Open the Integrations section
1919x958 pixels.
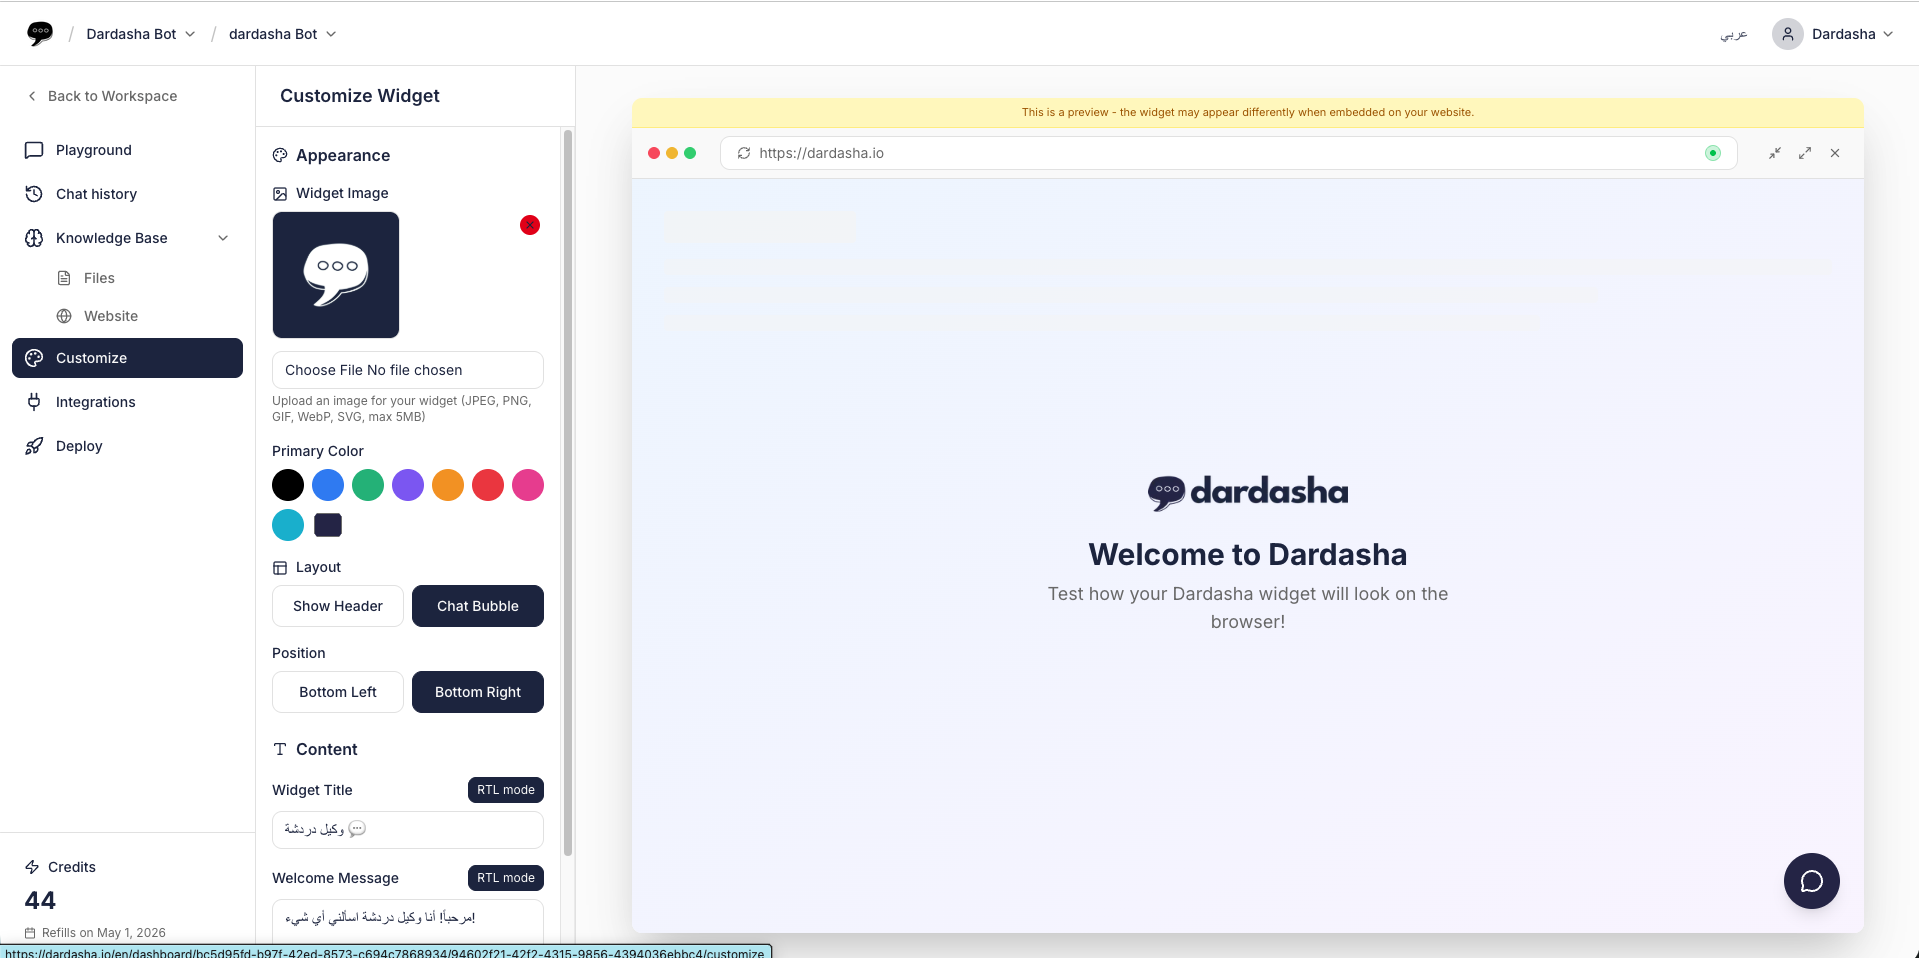(x=96, y=401)
